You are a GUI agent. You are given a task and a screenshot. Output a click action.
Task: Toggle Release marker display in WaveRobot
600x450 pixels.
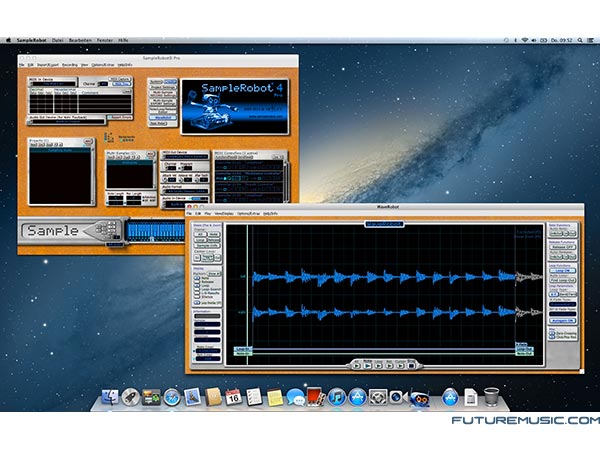click(197, 282)
